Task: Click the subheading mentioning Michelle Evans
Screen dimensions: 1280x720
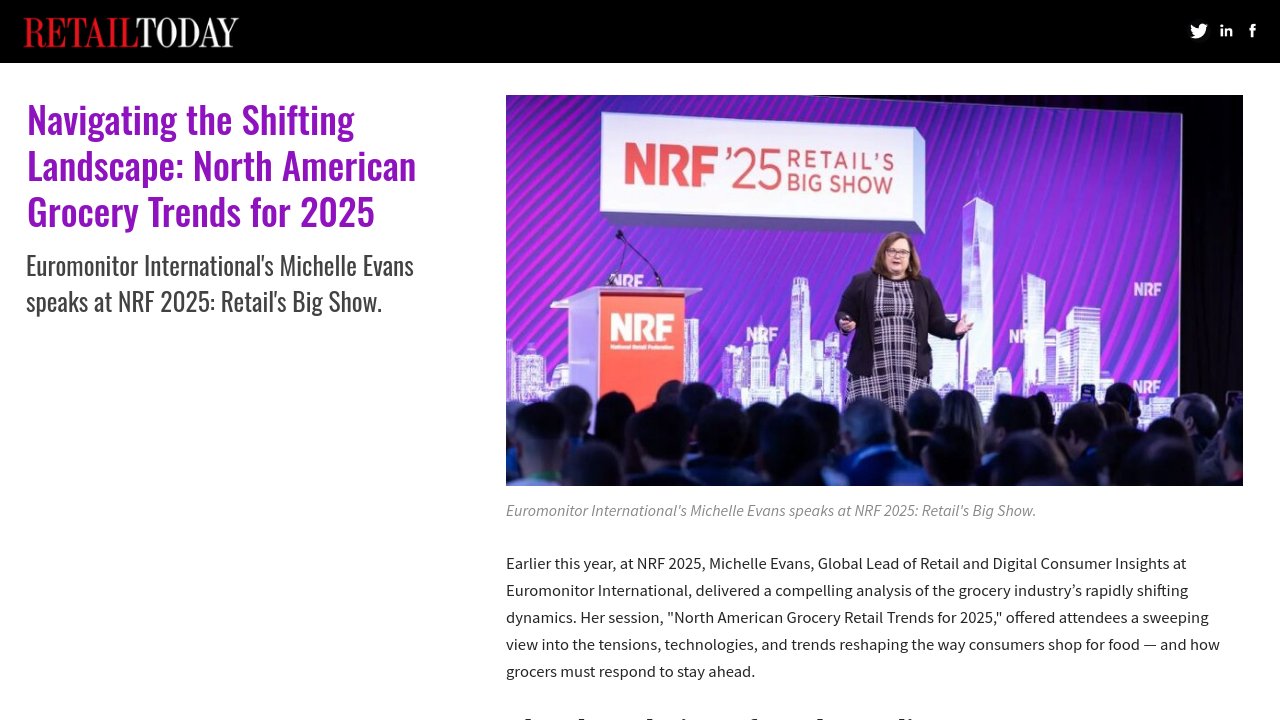Action: tap(219, 282)
